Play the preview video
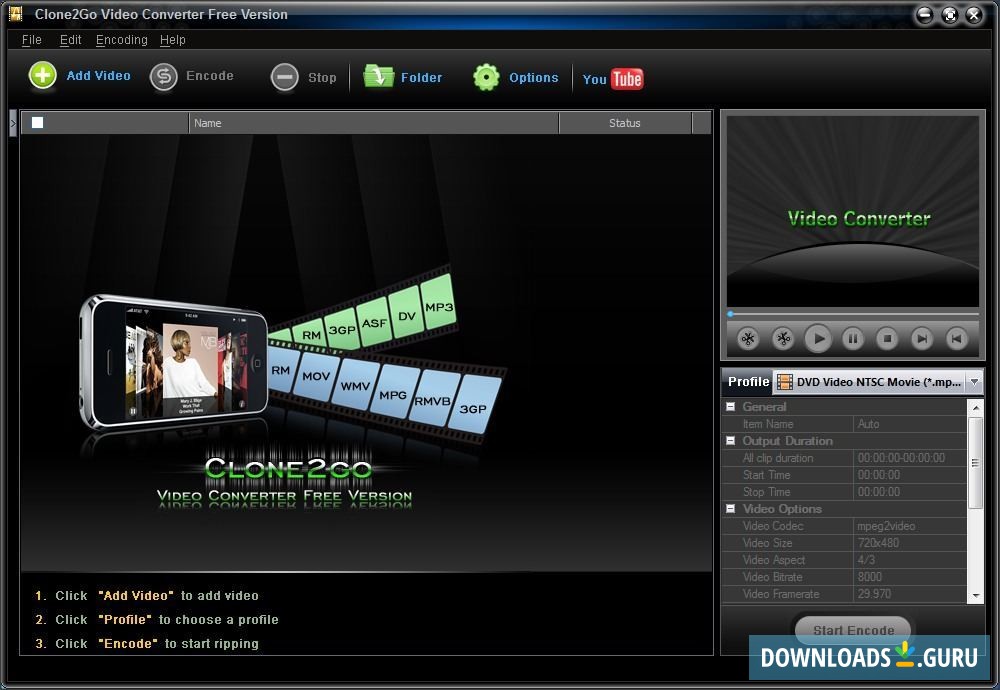 pos(818,339)
